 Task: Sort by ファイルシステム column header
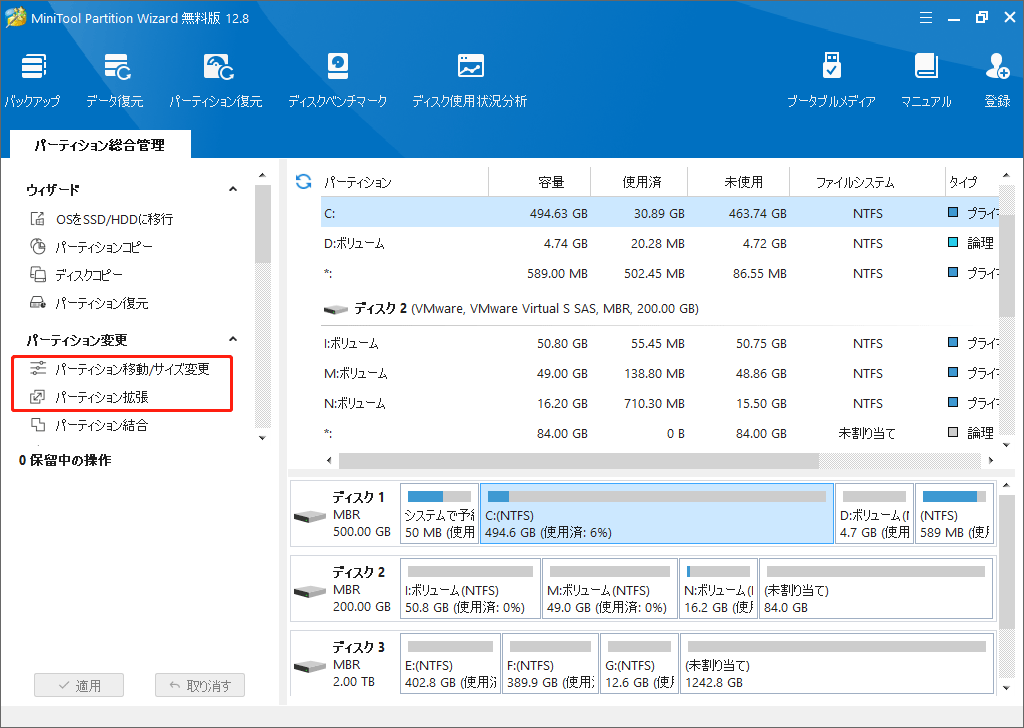click(x=867, y=182)
